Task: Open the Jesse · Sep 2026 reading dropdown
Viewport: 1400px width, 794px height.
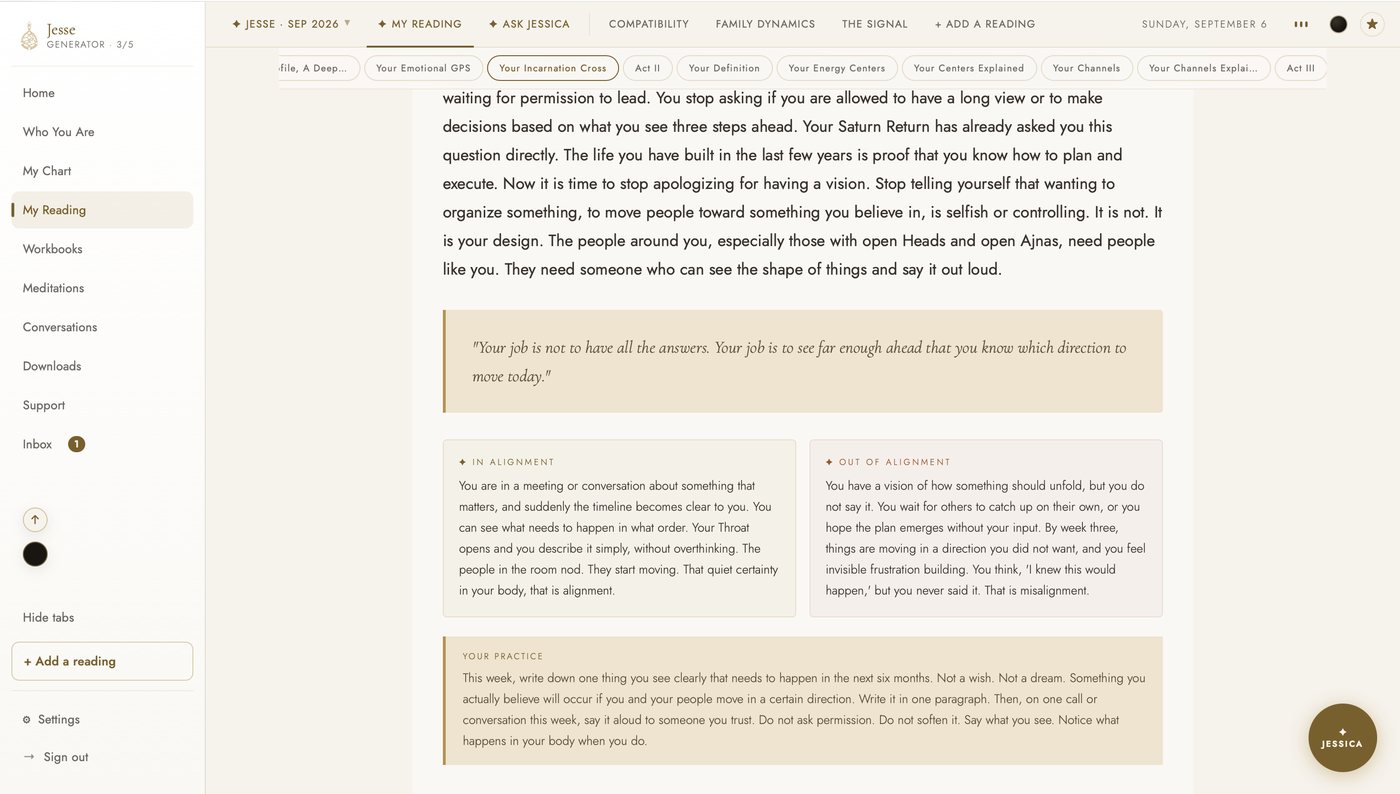Action: [291, 24]
